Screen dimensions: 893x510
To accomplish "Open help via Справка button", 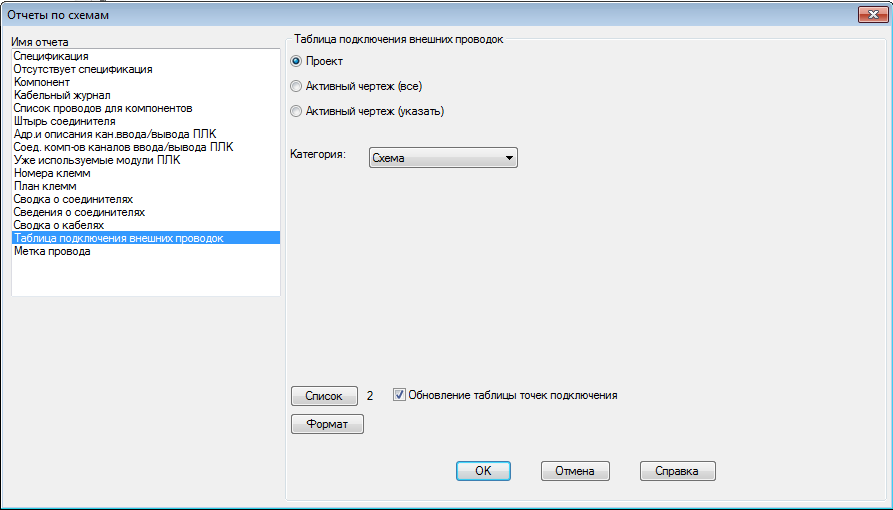I will pyautogui.click(x=677, y=471).
